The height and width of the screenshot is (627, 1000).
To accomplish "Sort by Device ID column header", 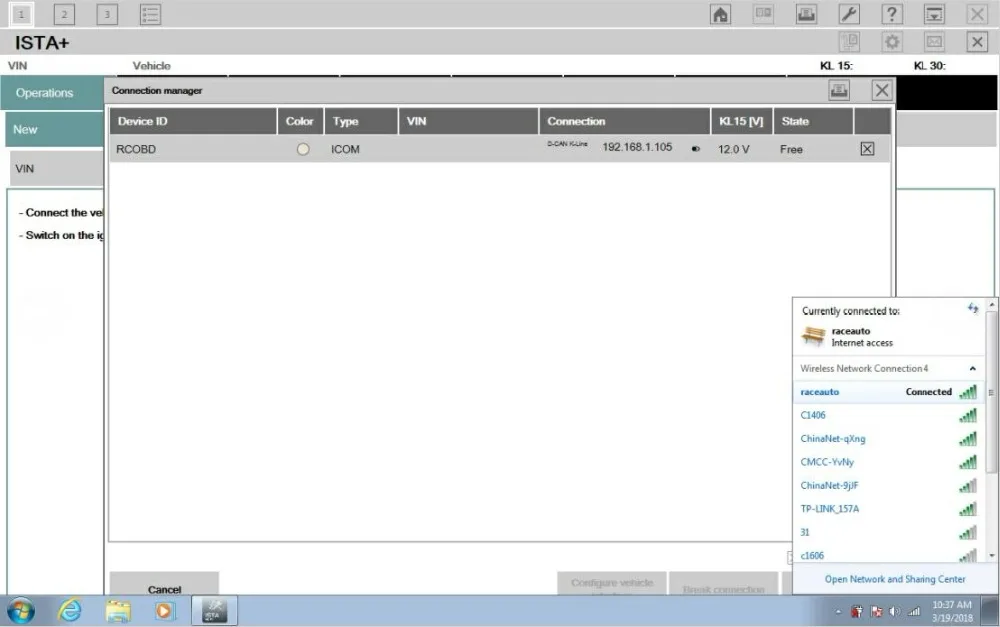I will (193, 121).
